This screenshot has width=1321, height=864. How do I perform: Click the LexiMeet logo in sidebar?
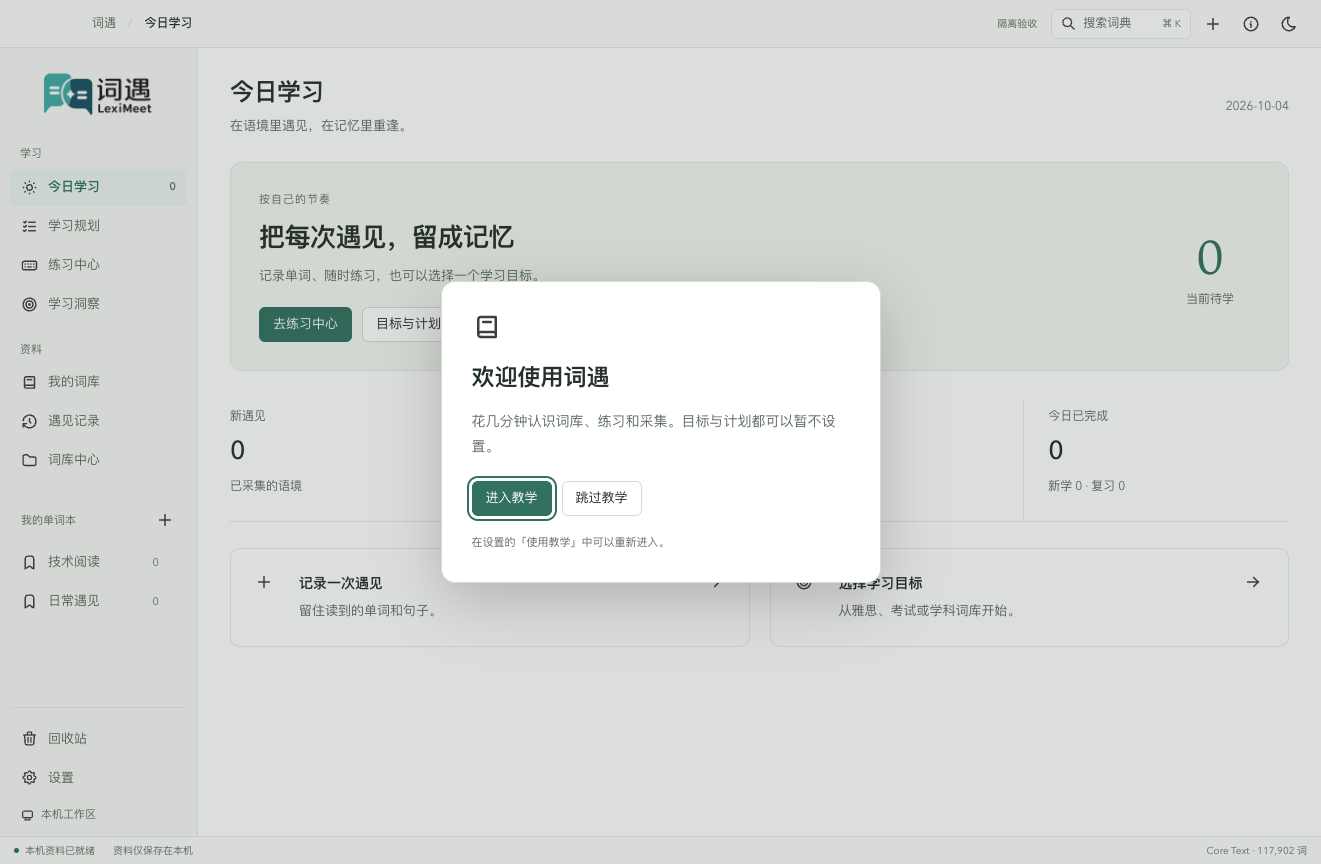pyautogui.click(x=98, y=94)
